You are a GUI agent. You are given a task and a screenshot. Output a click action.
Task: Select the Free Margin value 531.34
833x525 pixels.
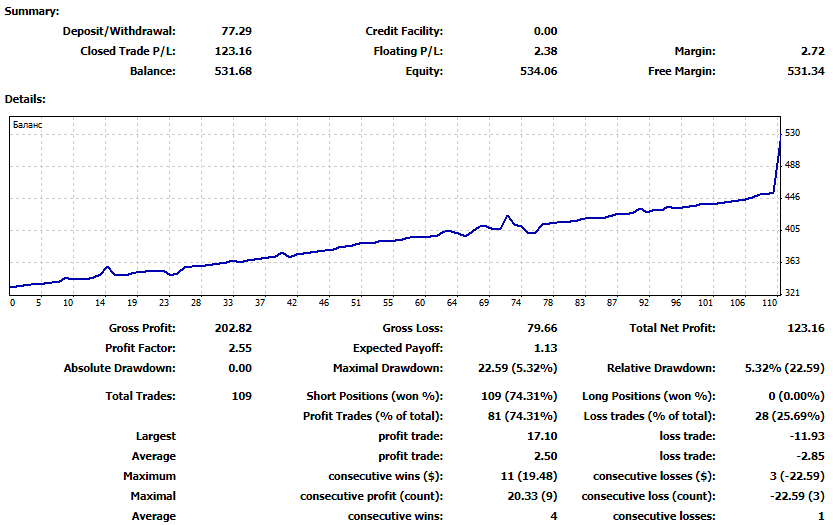806,71
